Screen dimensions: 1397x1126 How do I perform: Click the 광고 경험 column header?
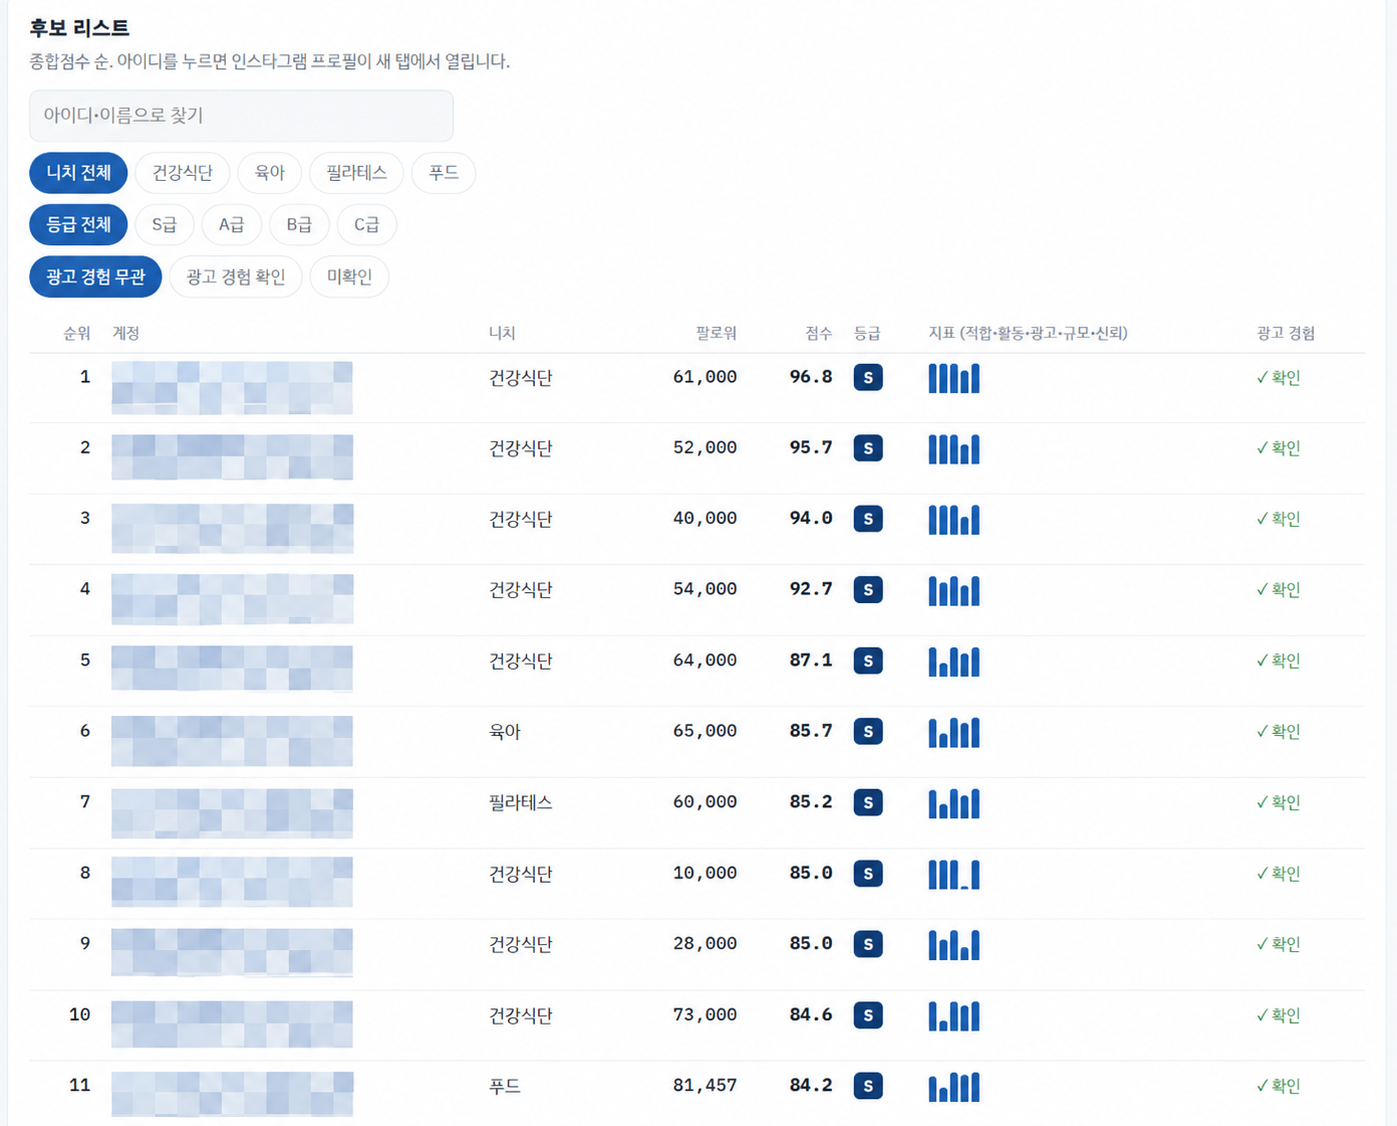tap(1286, 333)
